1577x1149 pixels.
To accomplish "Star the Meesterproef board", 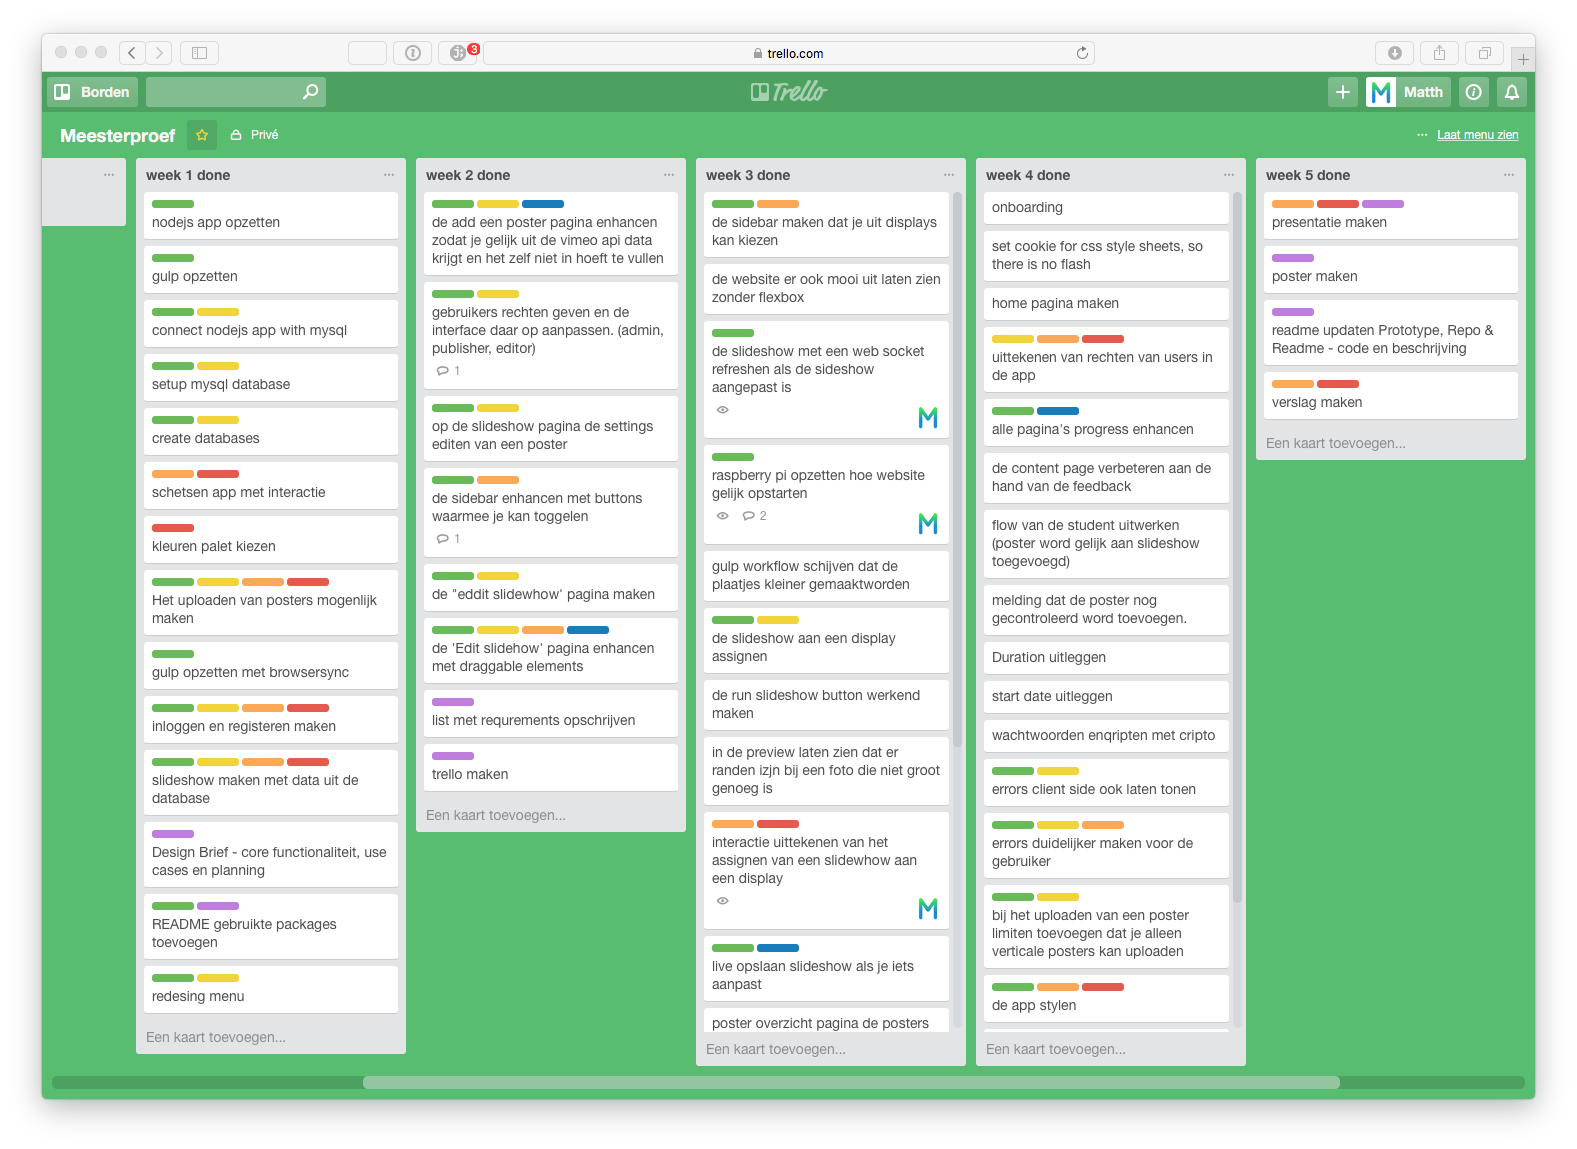I will [202, 135].
